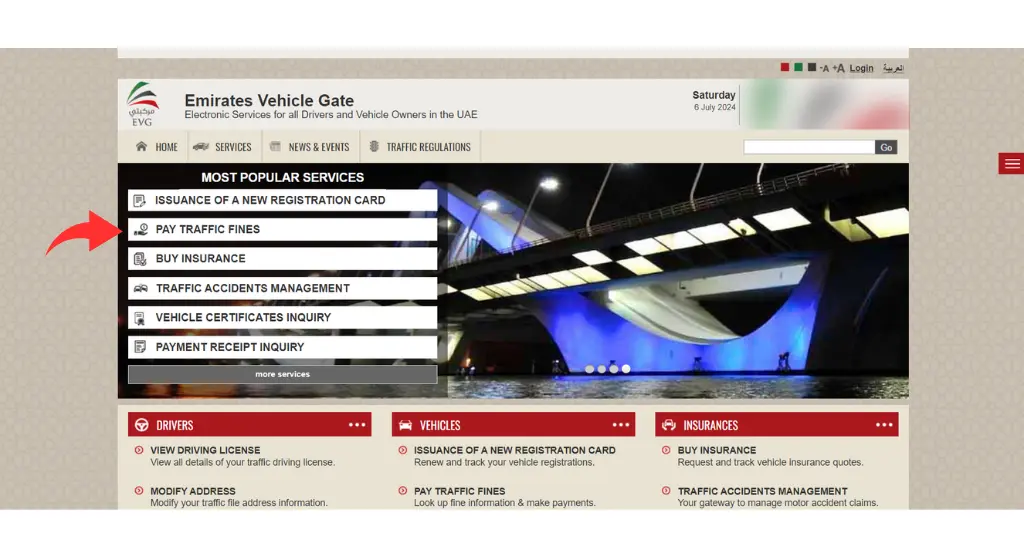The width and height of the screenshot is (1024, 558).
Task: Select the green color theme swatch
Action: coord(798,67)
